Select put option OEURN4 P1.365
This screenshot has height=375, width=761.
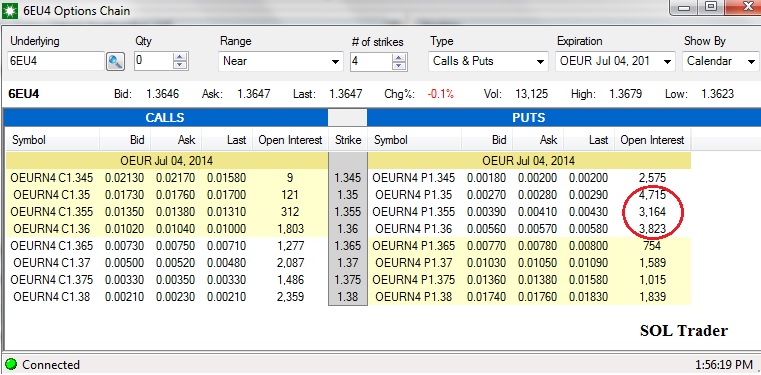[x=414, y=245]
